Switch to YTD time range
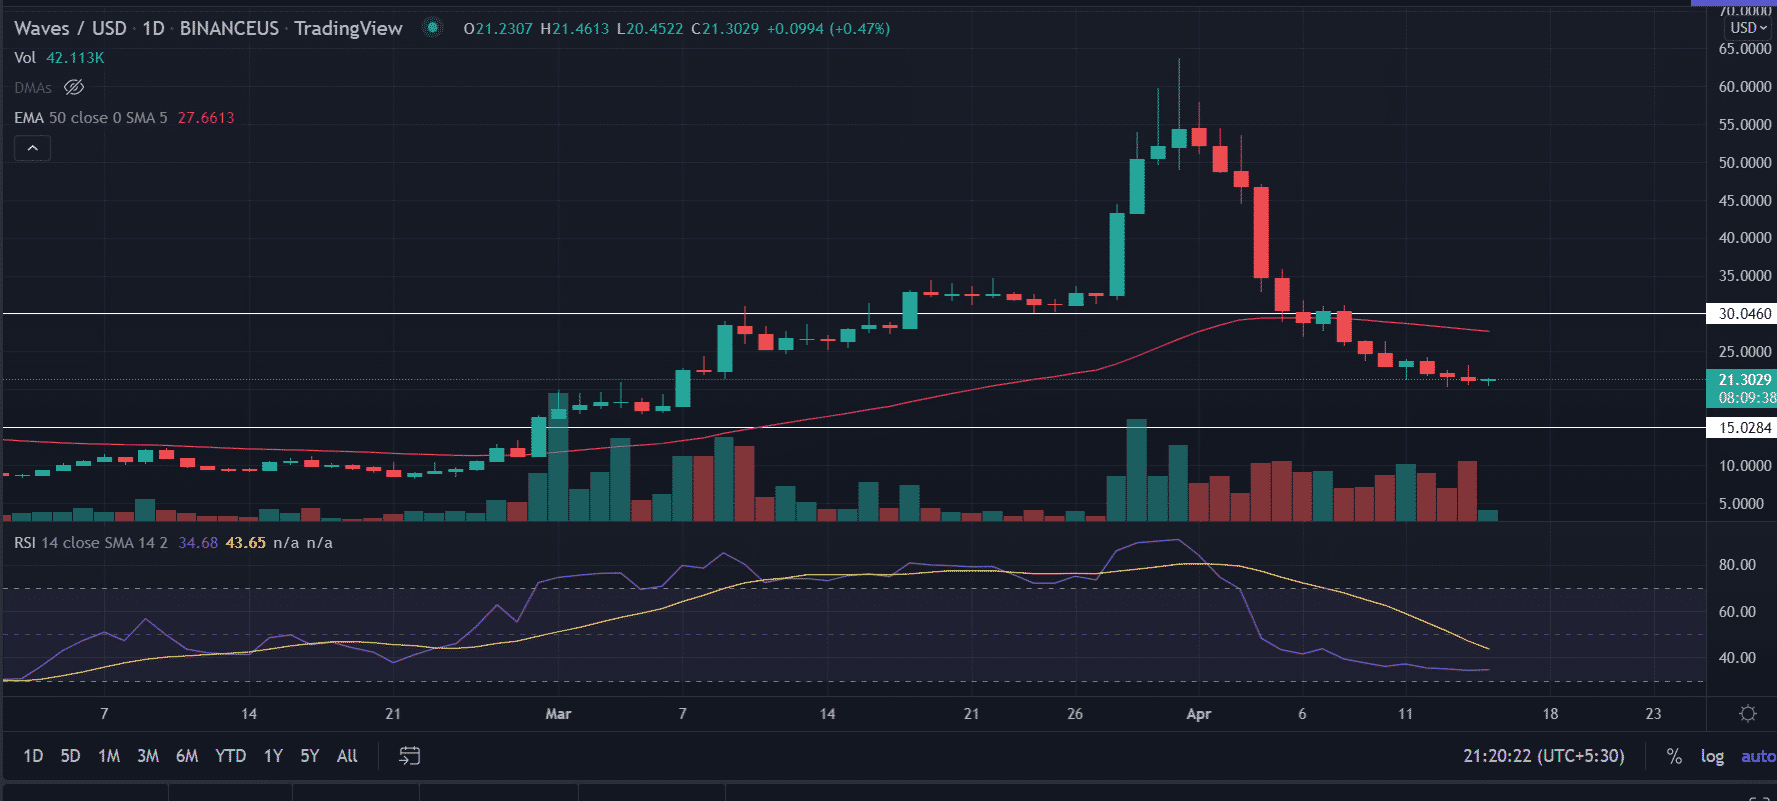The height and width of the screenshot is (801, 1777). pyautogui.click(x=230, y=756)
